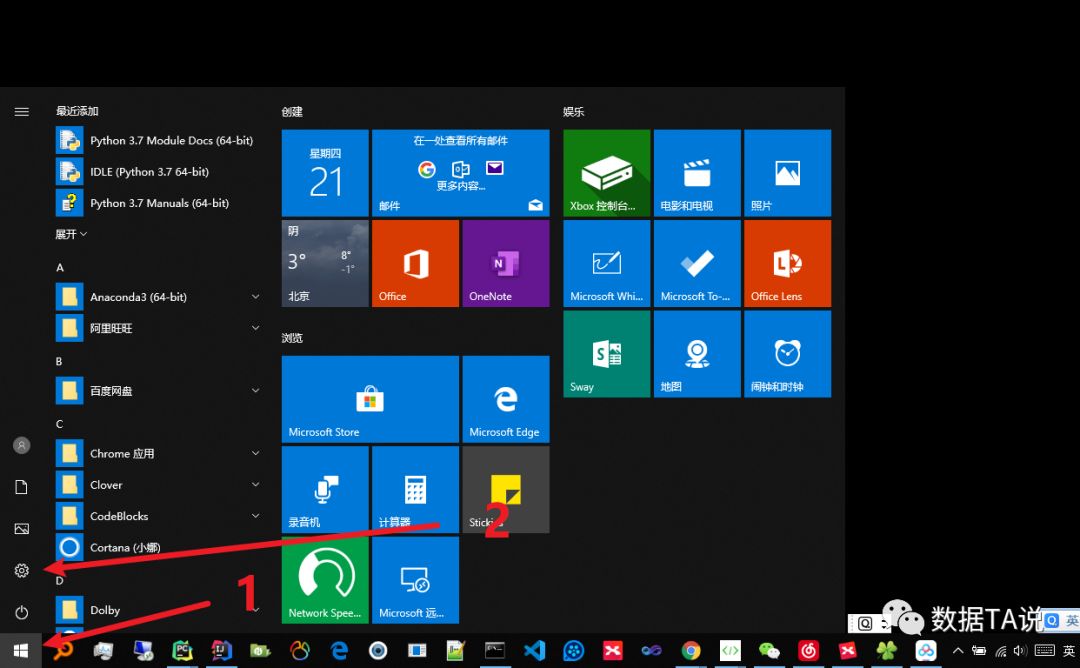The width and height of the screenshot is (1080, 668).
Task: Expand the 阿里旺旺 folder chevron
Action: click(256, 328)
